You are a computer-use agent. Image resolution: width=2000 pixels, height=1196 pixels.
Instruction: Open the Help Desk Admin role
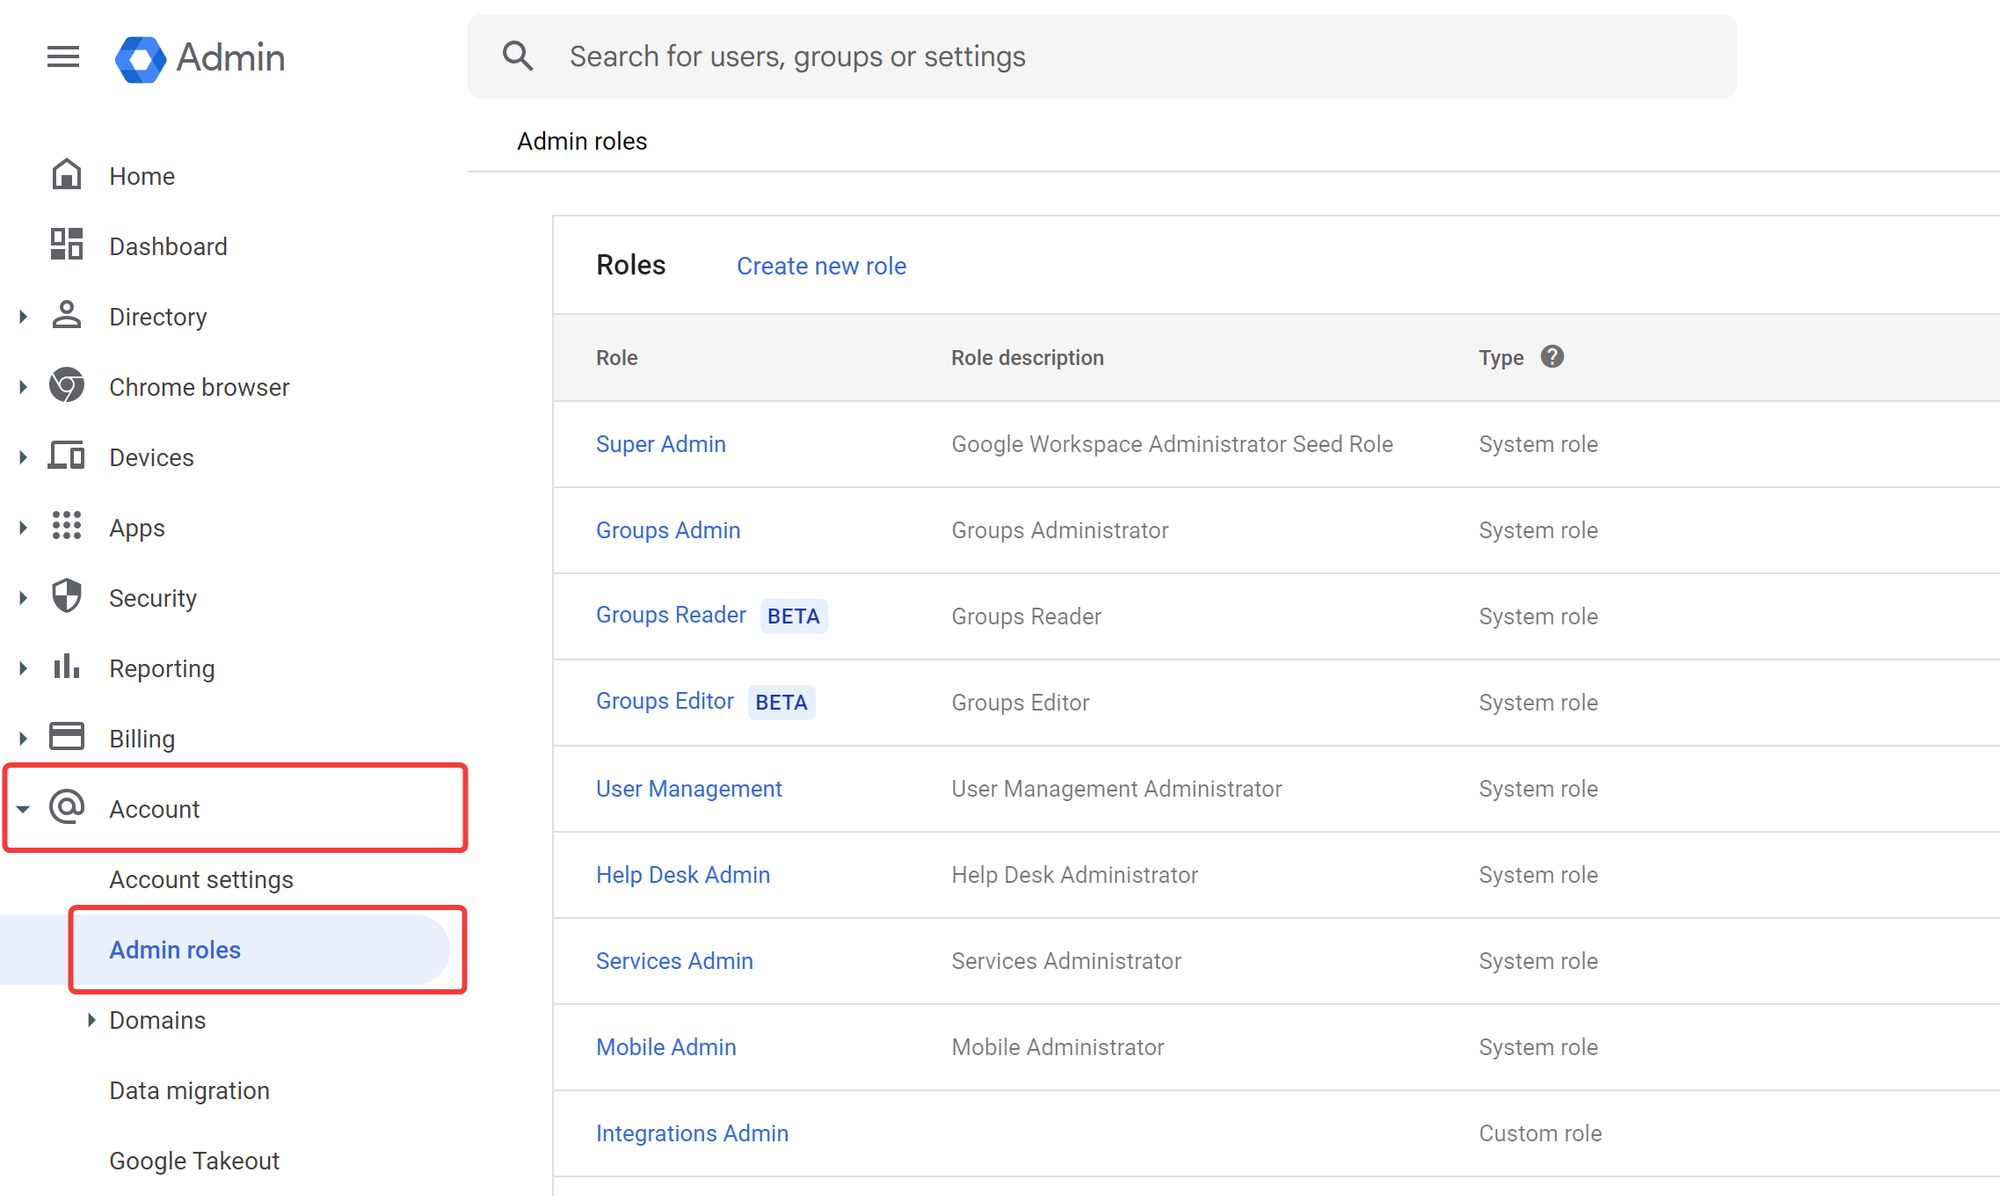coord(682,875)
